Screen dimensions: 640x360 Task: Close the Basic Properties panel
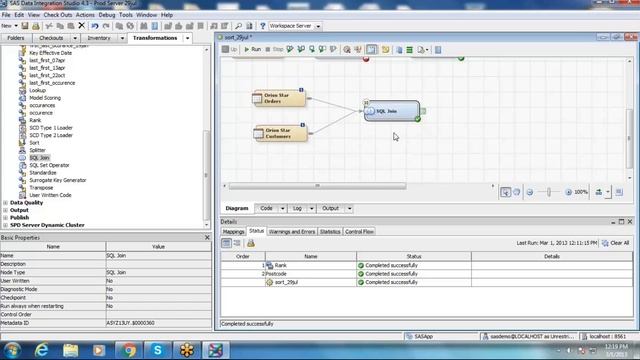tap(207, 238)
